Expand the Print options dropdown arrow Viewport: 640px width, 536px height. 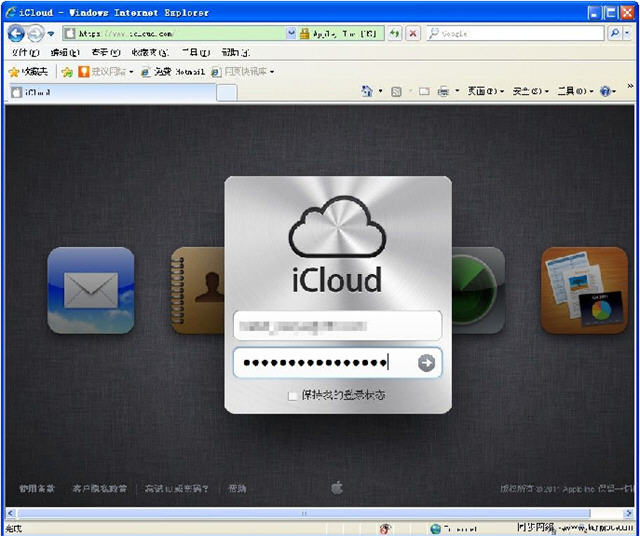[457, 91]
